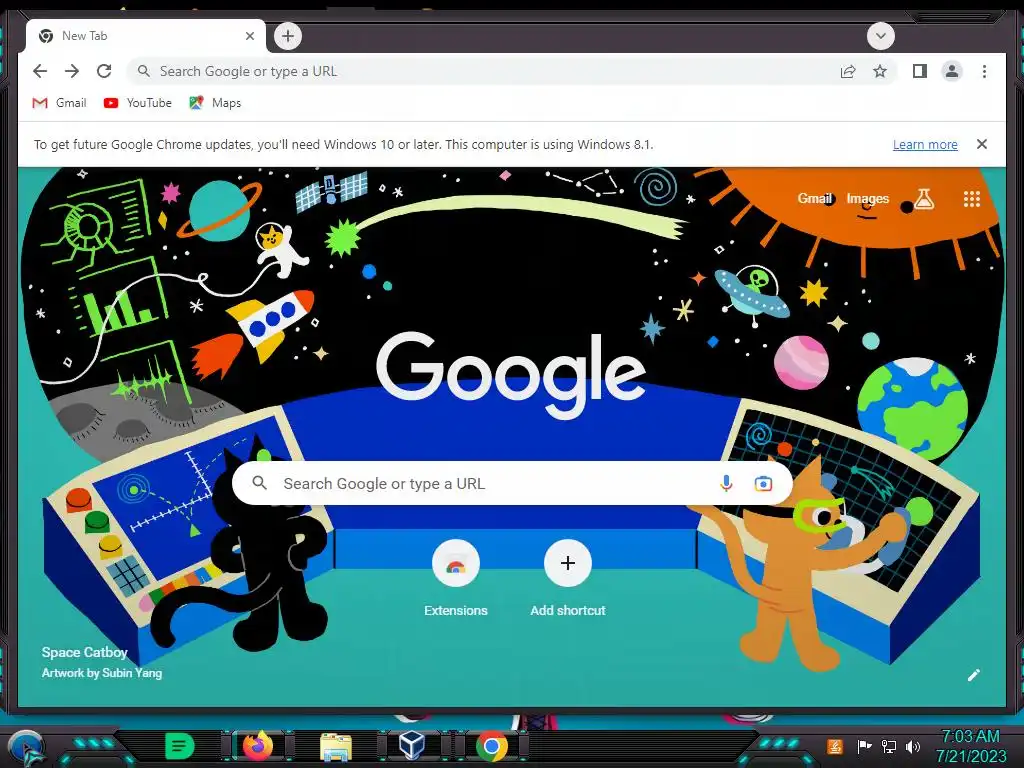Click the Google search box

(513, 483)
